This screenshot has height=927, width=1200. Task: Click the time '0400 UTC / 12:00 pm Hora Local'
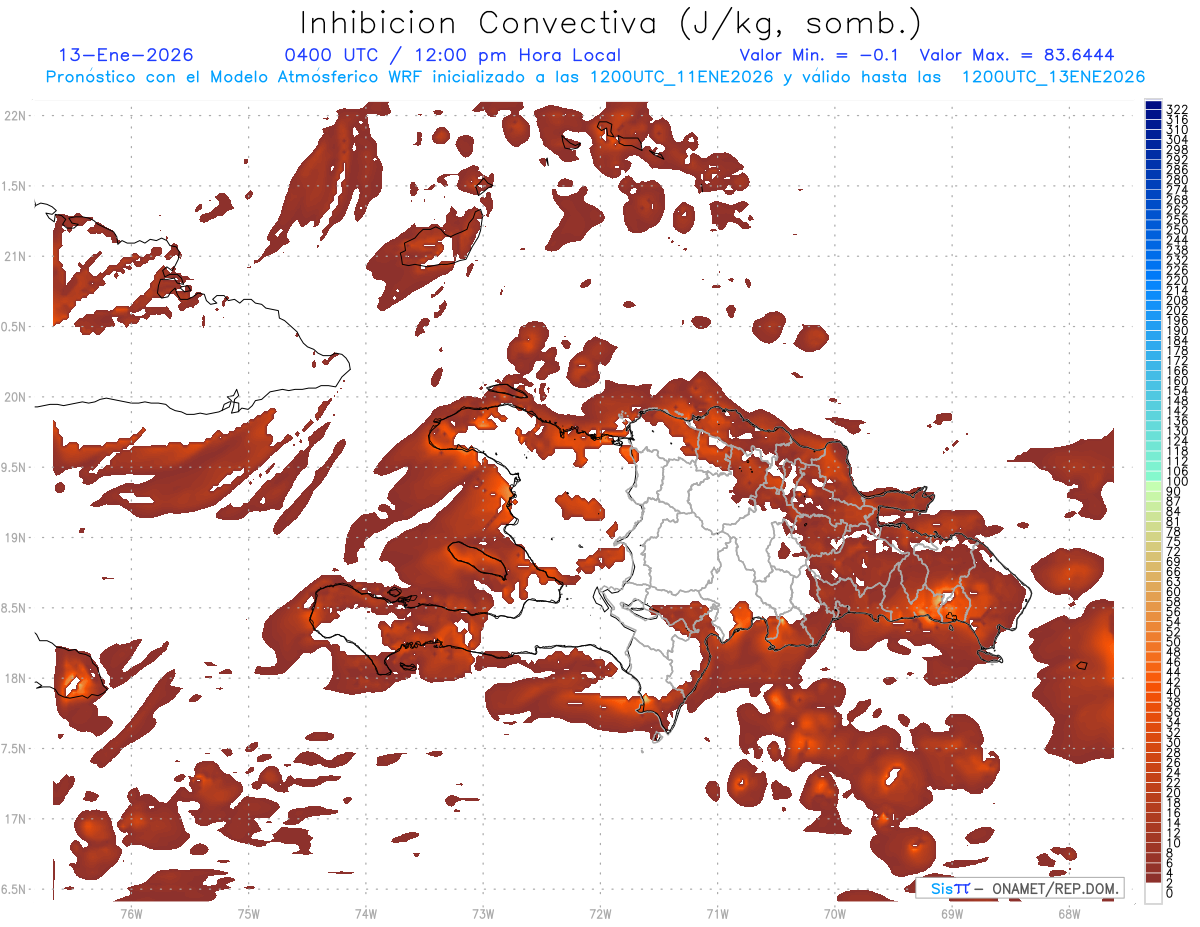(x=453, y=56)
